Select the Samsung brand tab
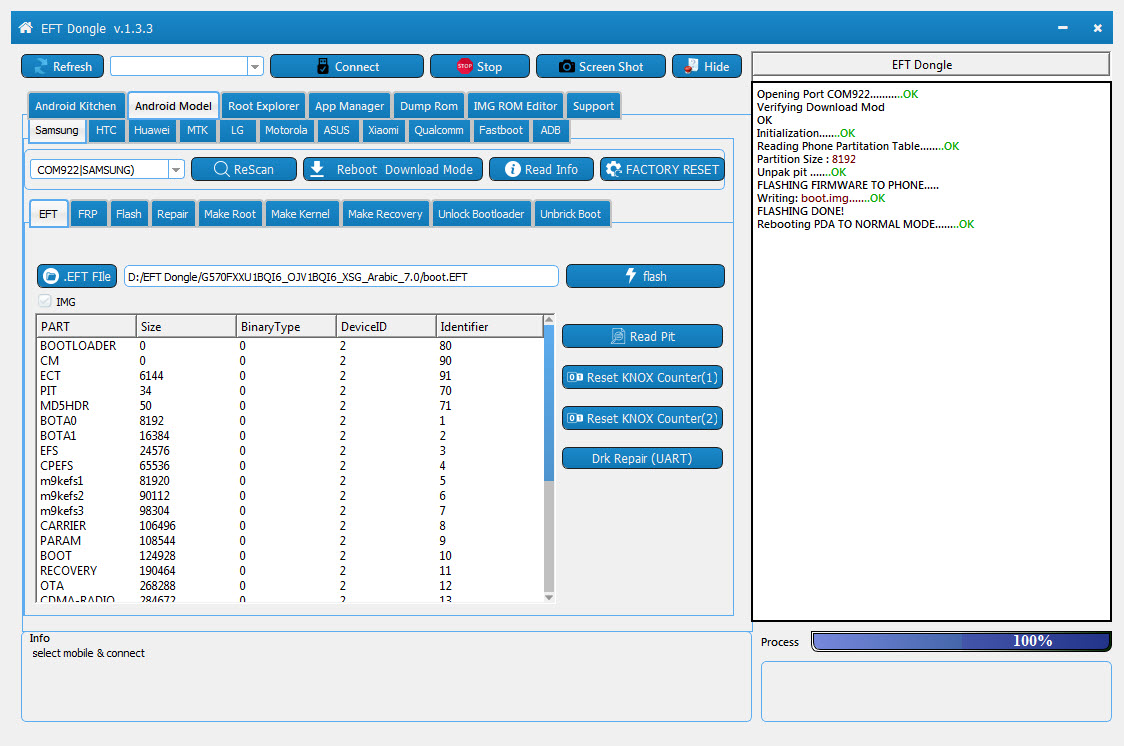Screen dimensions: 1124x746 [57, 130]
